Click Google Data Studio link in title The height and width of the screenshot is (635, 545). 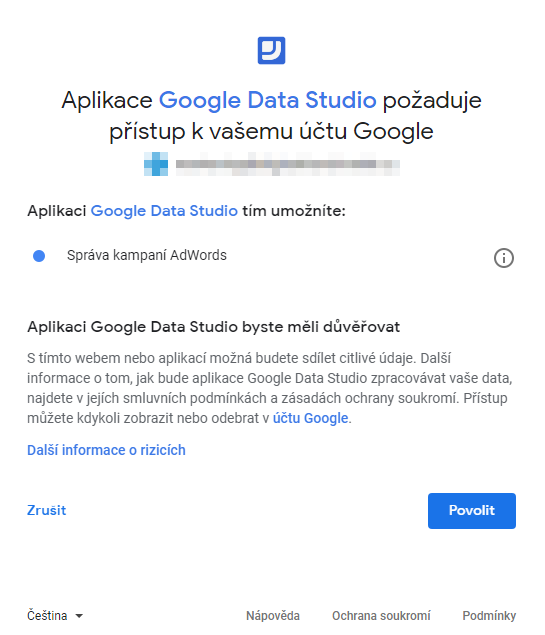pos(268,100)
